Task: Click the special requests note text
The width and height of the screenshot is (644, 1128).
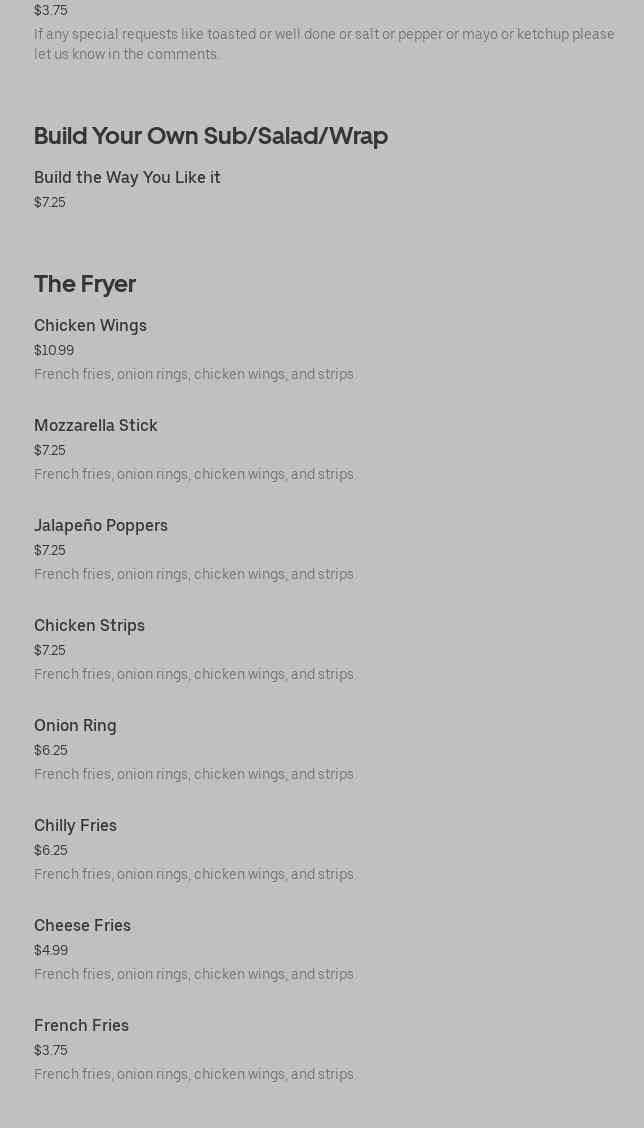Action: click(324, 44)
